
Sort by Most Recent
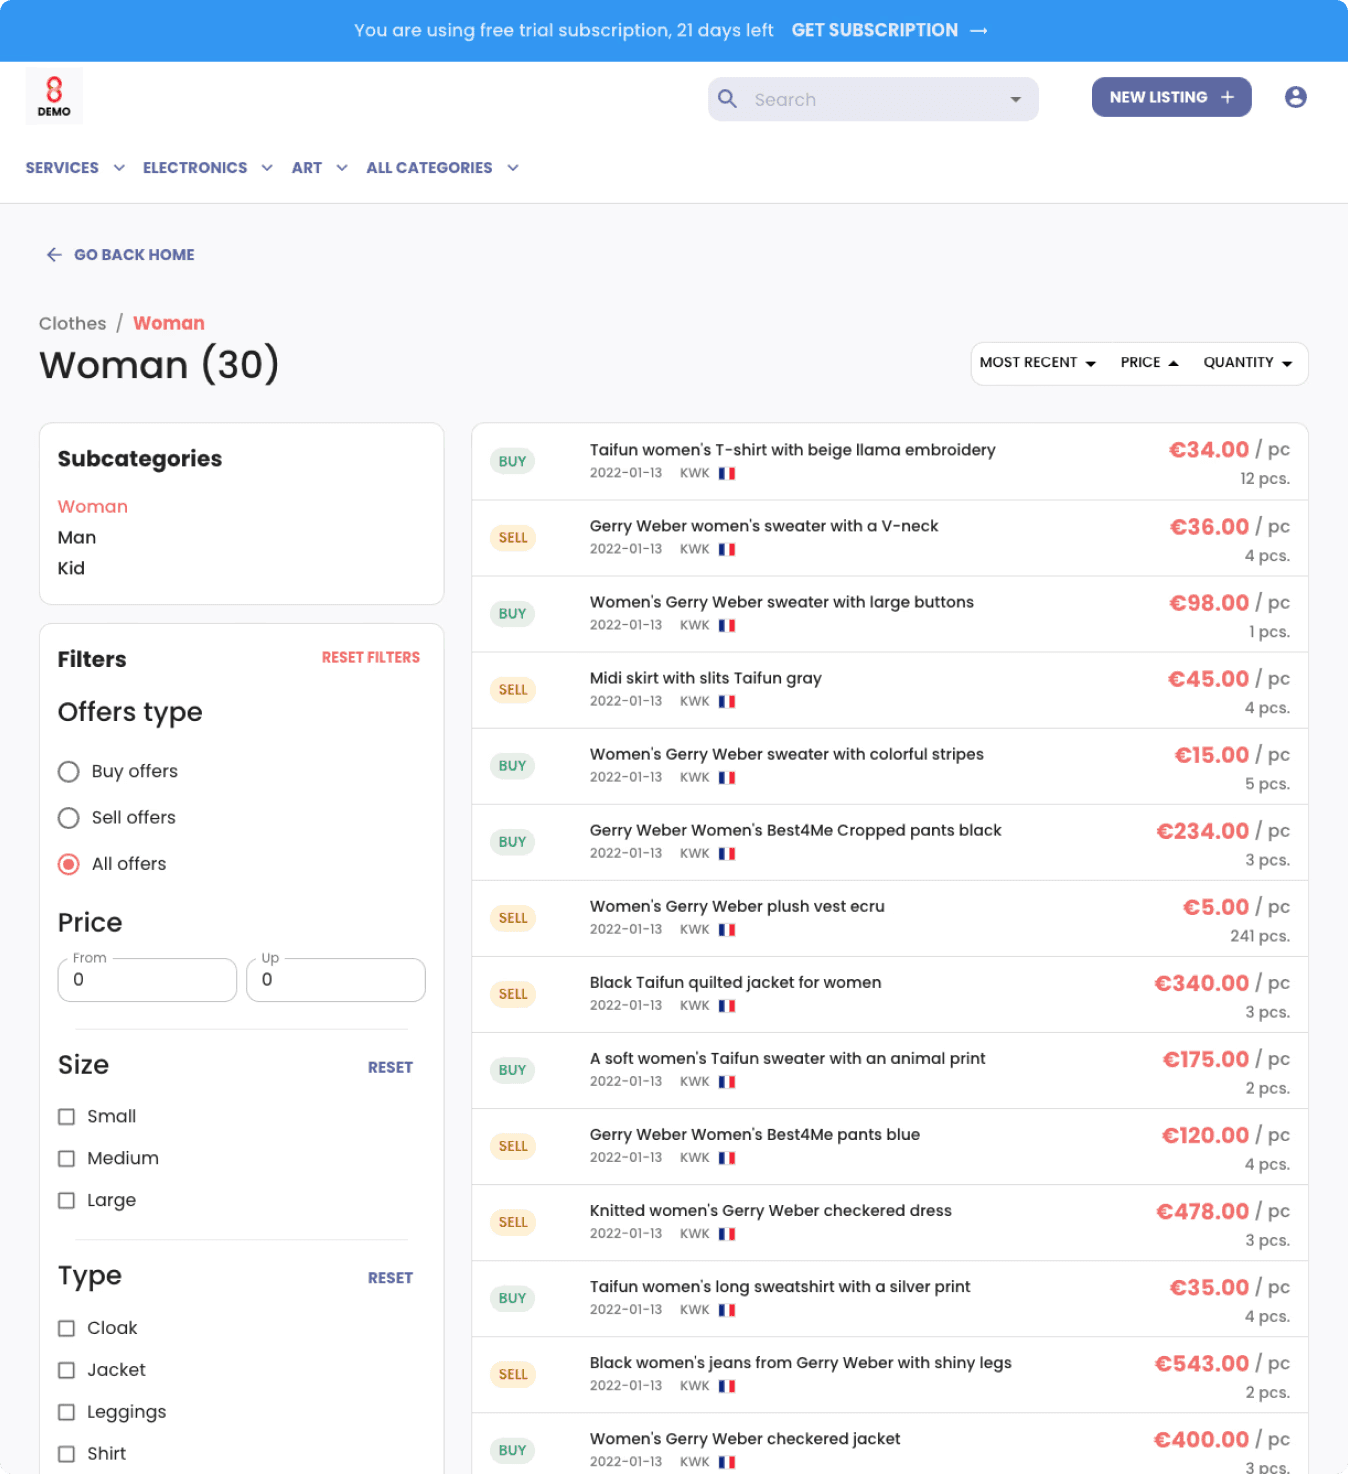pos(1038,363)
